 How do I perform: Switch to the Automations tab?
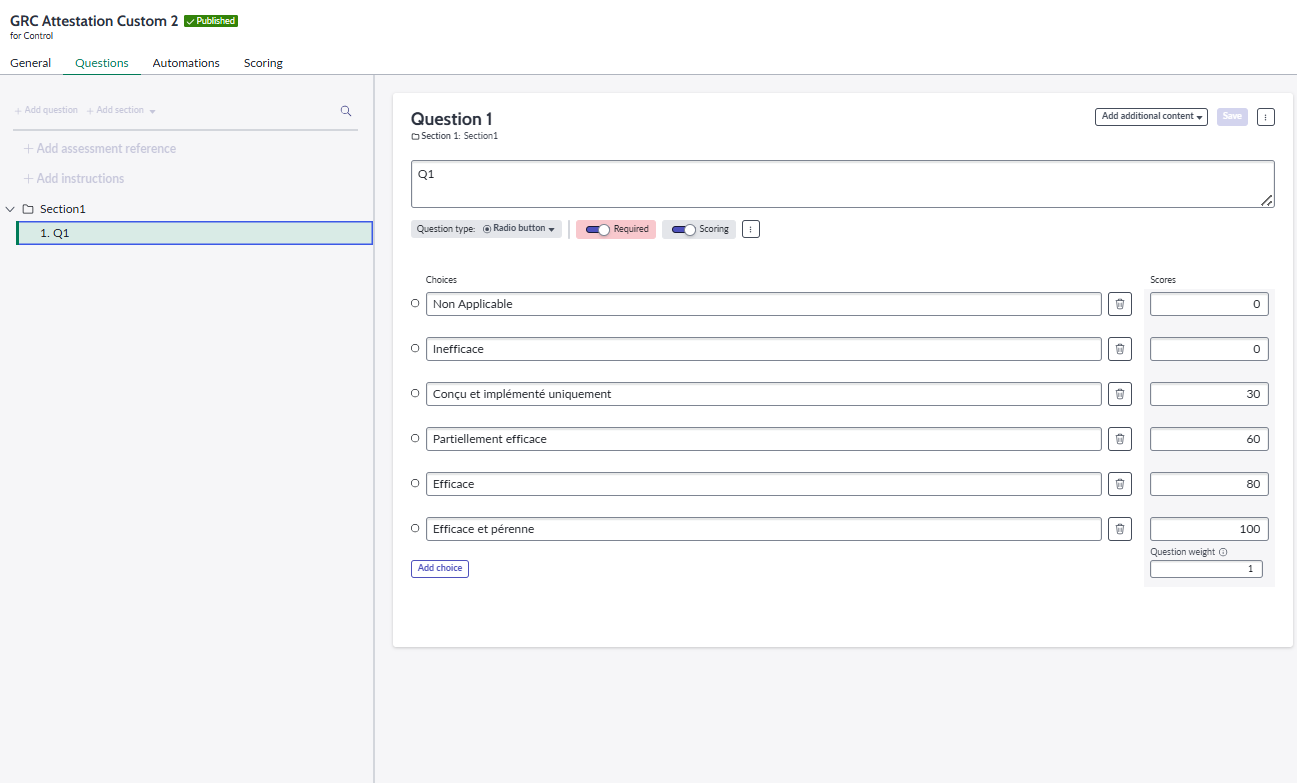click(186, 62)
